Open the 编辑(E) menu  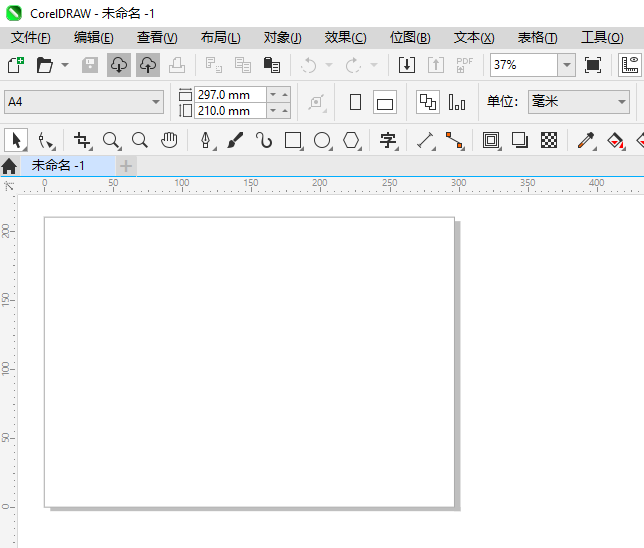tap(94, 38)
